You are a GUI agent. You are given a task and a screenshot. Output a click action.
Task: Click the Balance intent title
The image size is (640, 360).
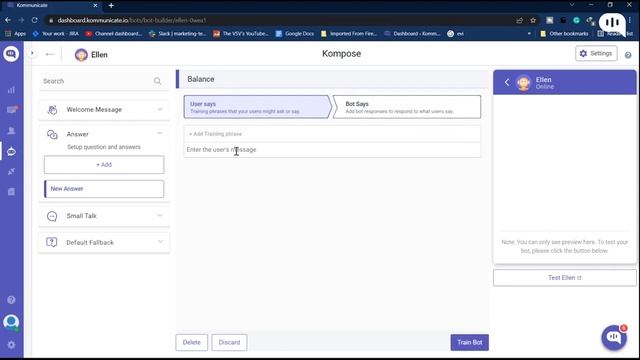click(x=201, y=79)
